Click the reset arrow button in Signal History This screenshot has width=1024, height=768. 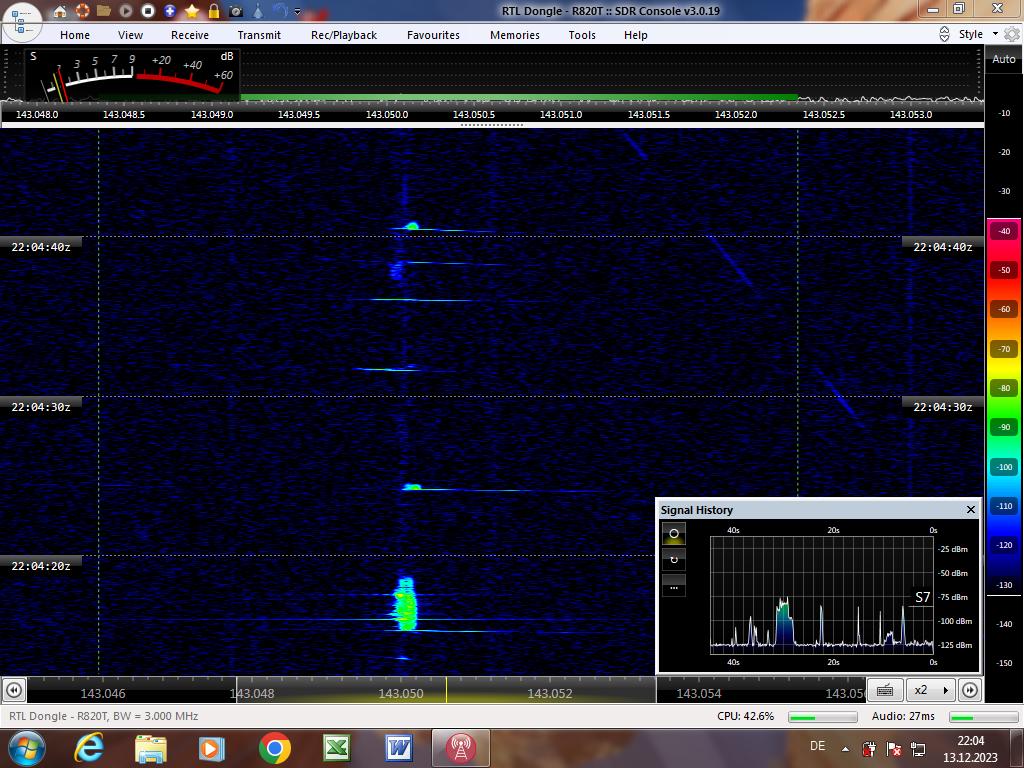pos(674,560)
